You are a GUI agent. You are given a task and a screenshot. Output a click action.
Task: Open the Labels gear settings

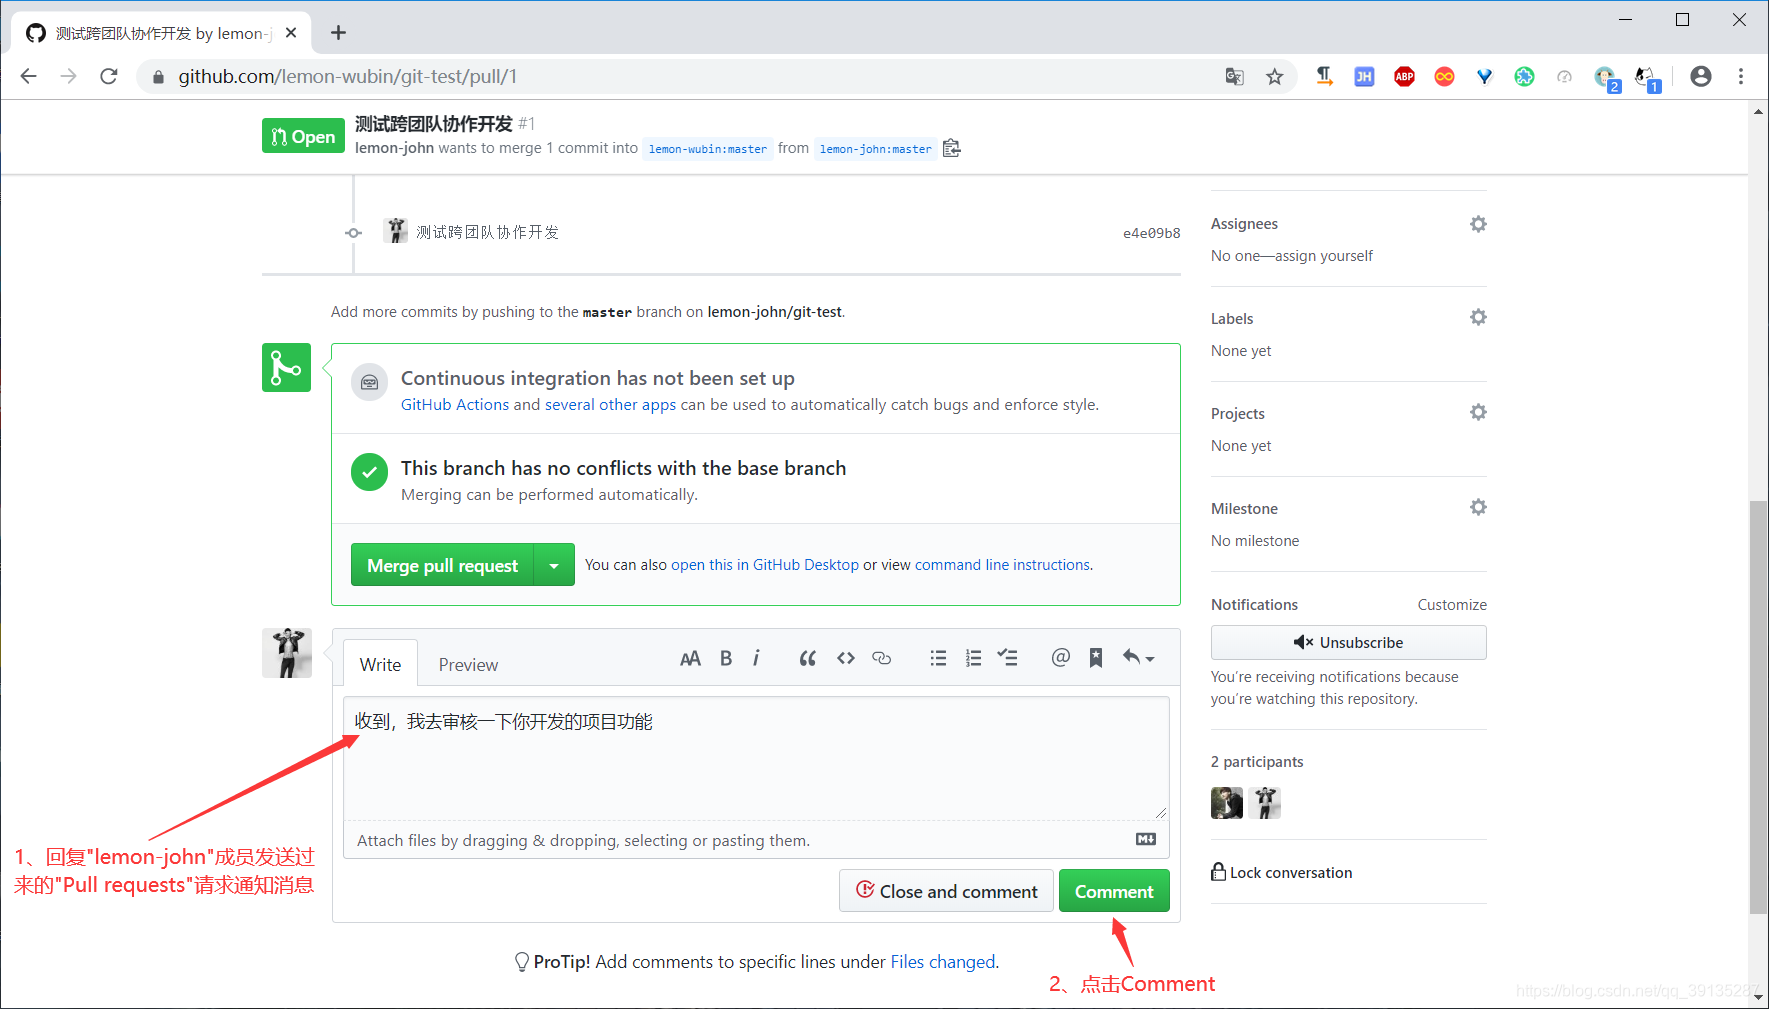tap(1478, 317)
